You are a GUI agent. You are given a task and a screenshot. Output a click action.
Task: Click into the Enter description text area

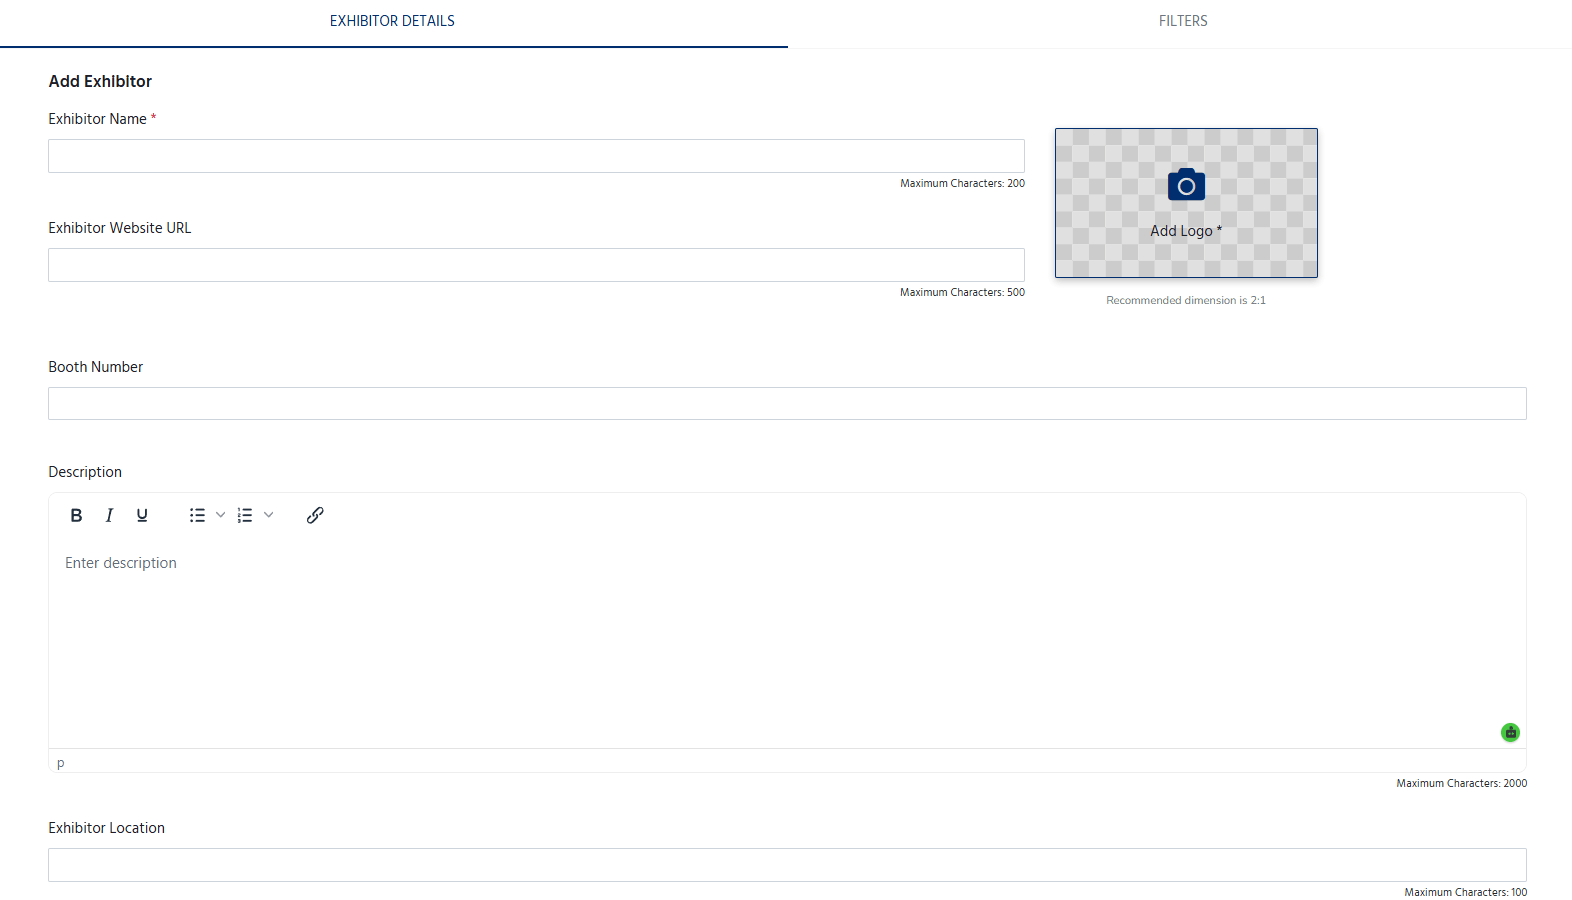[787, 643]
